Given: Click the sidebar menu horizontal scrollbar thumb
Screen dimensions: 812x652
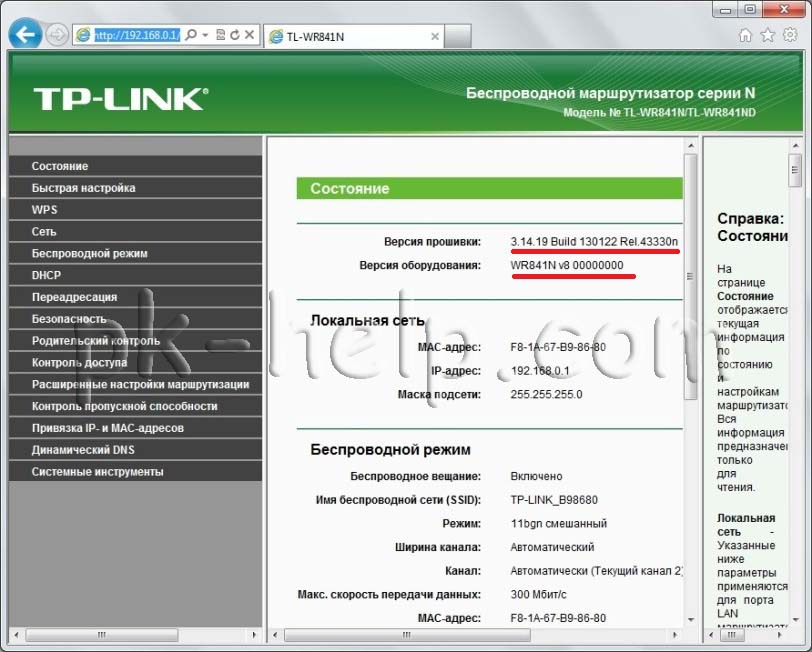Looking at the screenshot, I should click(102, 634).
